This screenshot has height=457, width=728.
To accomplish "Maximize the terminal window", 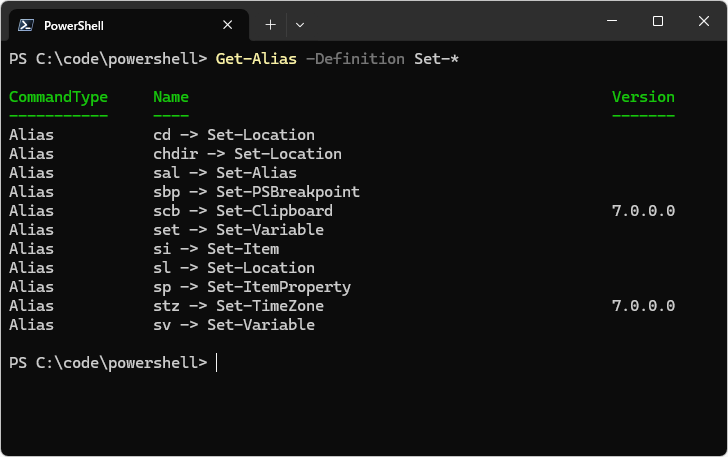I will [657, 21].
